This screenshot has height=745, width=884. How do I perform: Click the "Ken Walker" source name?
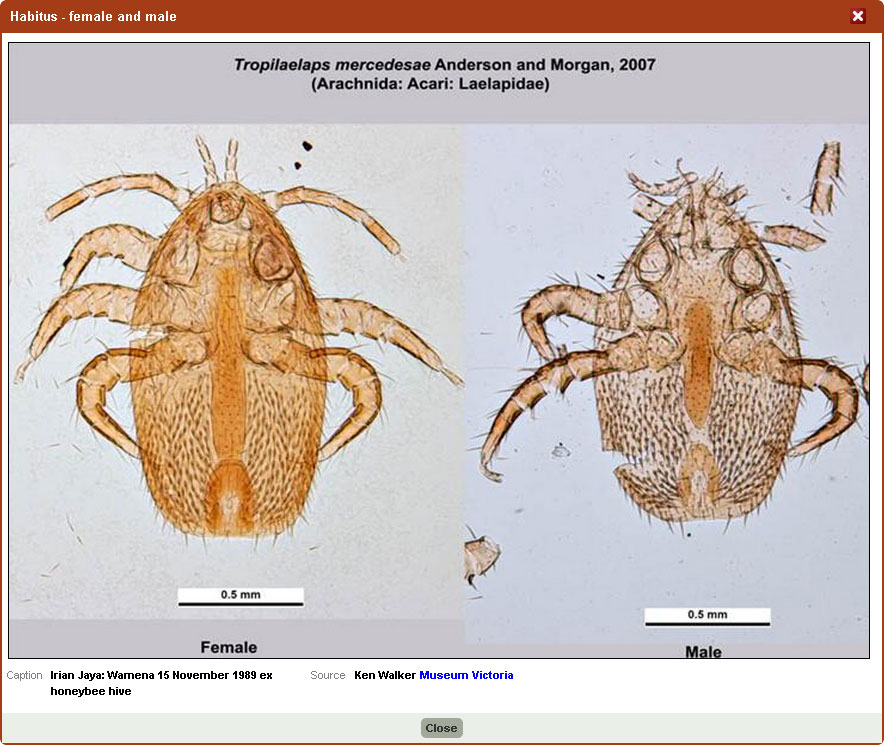pyautogui.click(x=384, y=676)
